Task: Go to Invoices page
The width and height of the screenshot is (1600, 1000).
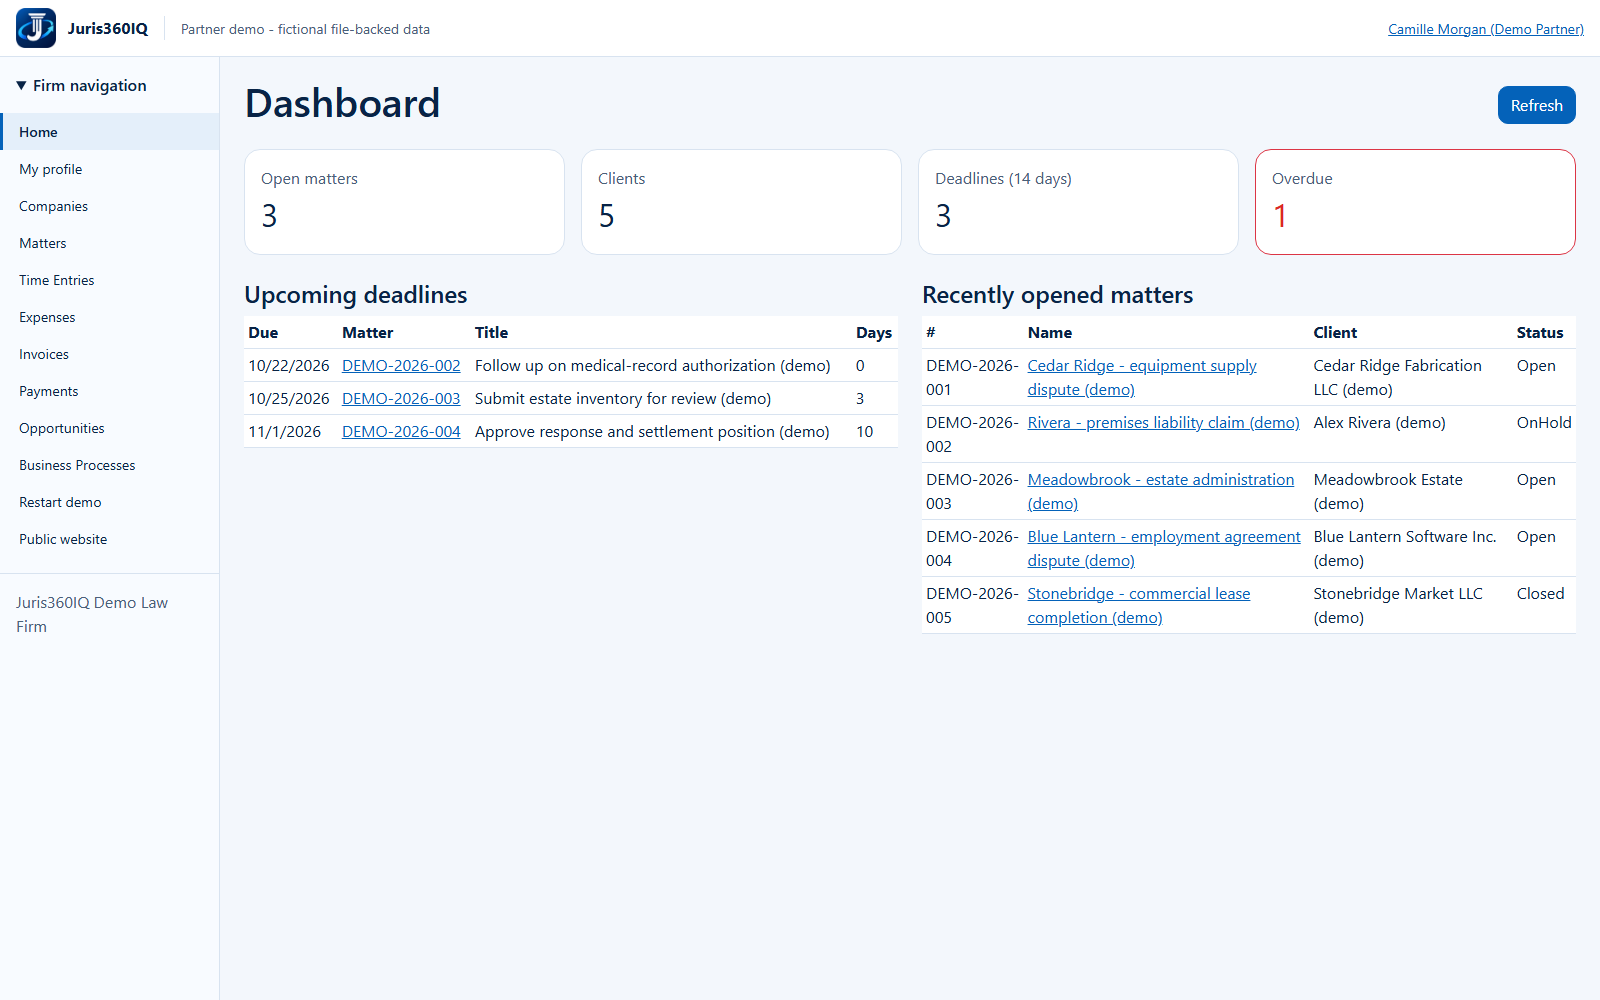Action: 110,354
